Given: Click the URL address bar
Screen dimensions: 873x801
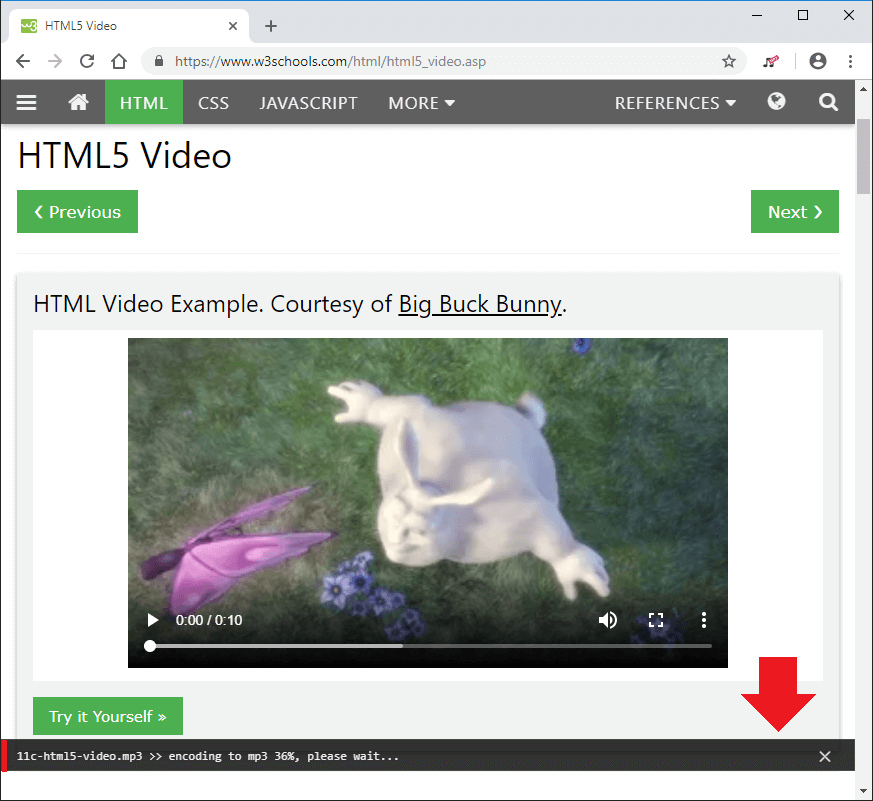Looking at the screenshot, I should click(x=443, y=61).
